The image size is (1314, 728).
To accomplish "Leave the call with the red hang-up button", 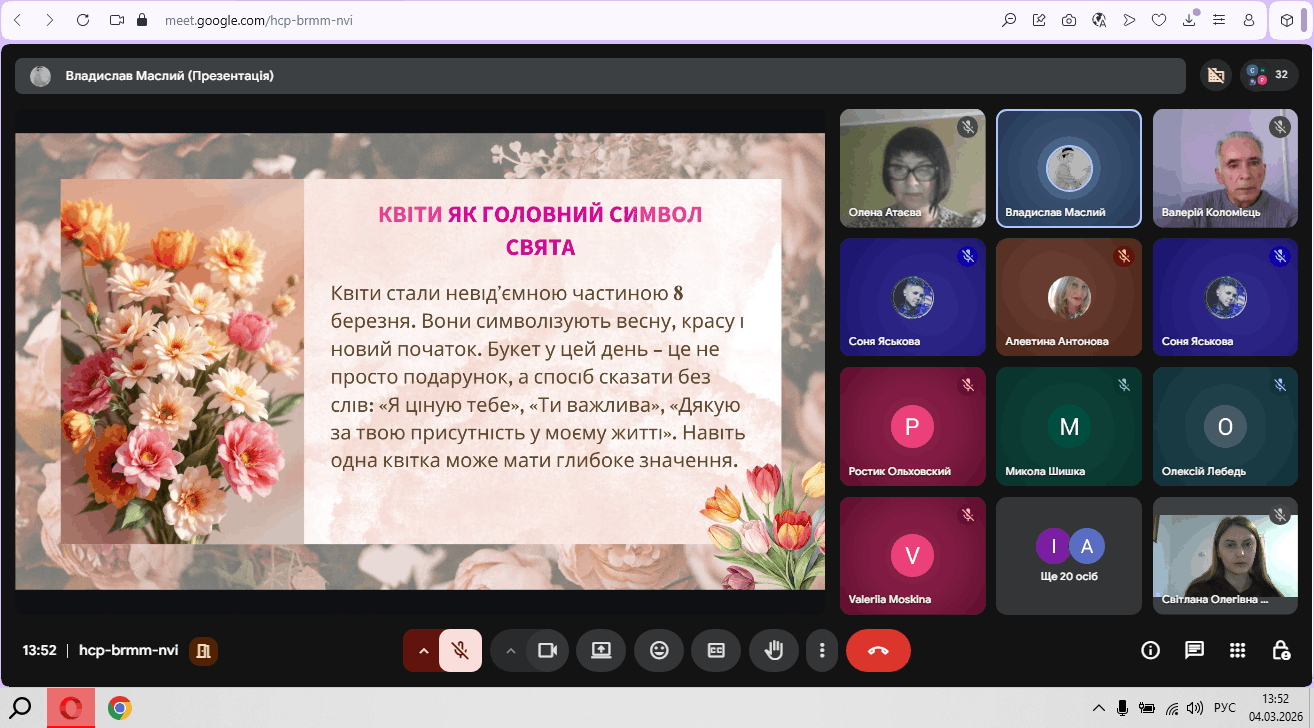I will (x=878, y=650).
